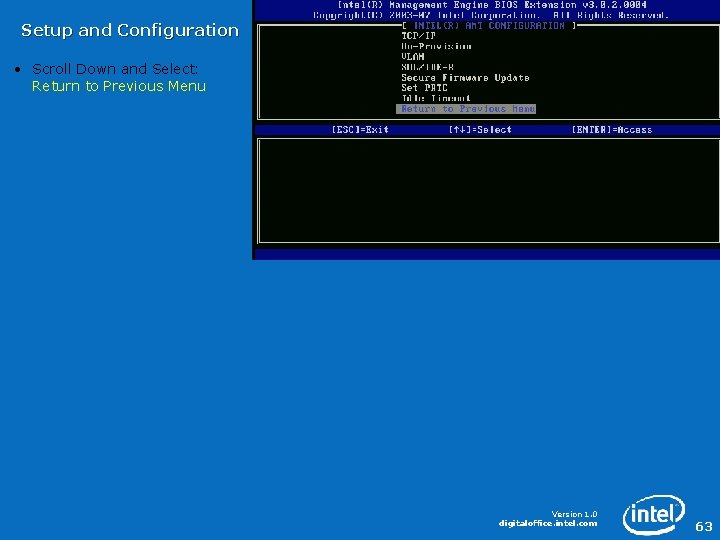Screen dimensions: 720x540
Task: Open the digitaloffice.intel.com link
Action: pyautogui.click(x=548, y=523)
